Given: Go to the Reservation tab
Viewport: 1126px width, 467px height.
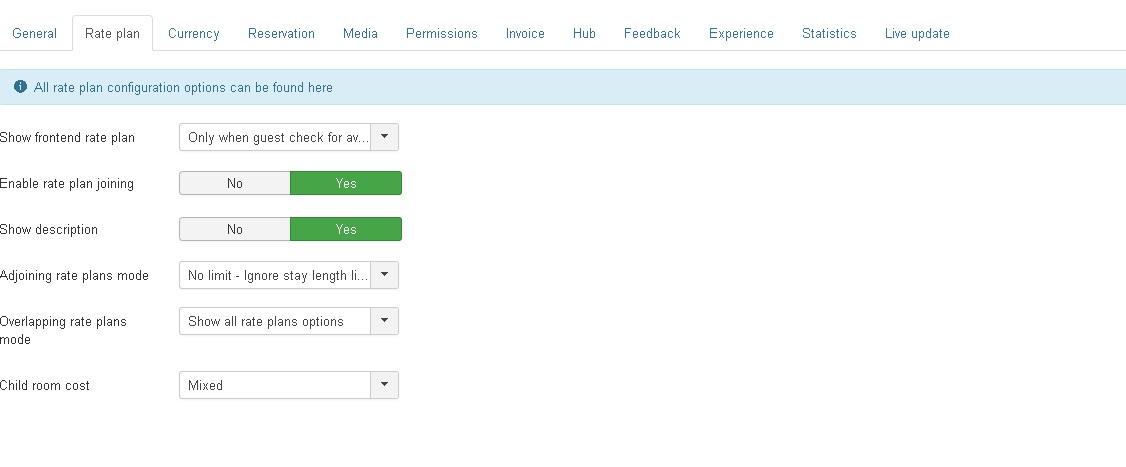Looking at the screenshot, I should tap(281, 33).
